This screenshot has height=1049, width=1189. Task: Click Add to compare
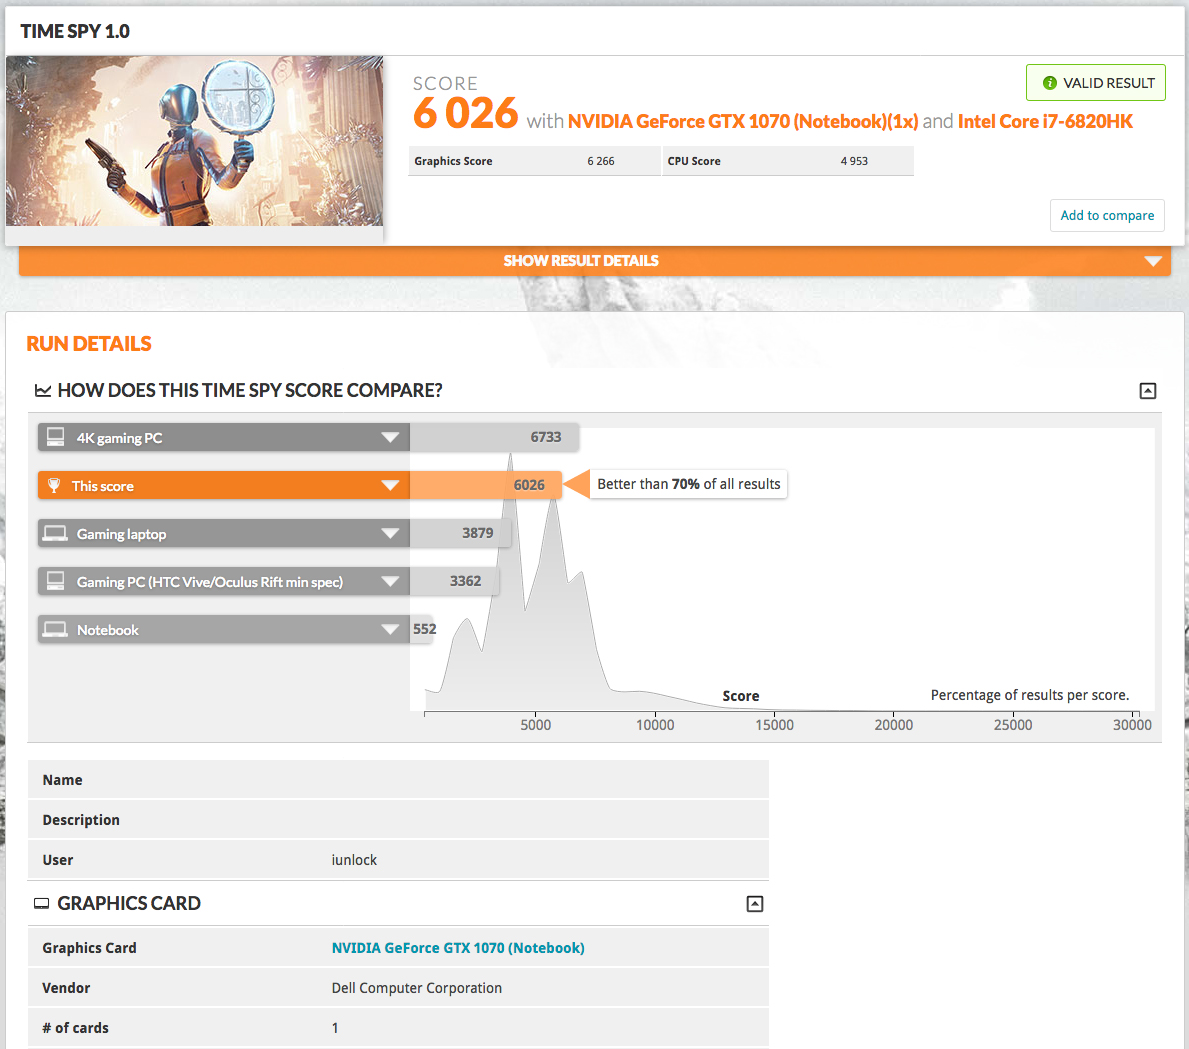[x=1107, y=215]
